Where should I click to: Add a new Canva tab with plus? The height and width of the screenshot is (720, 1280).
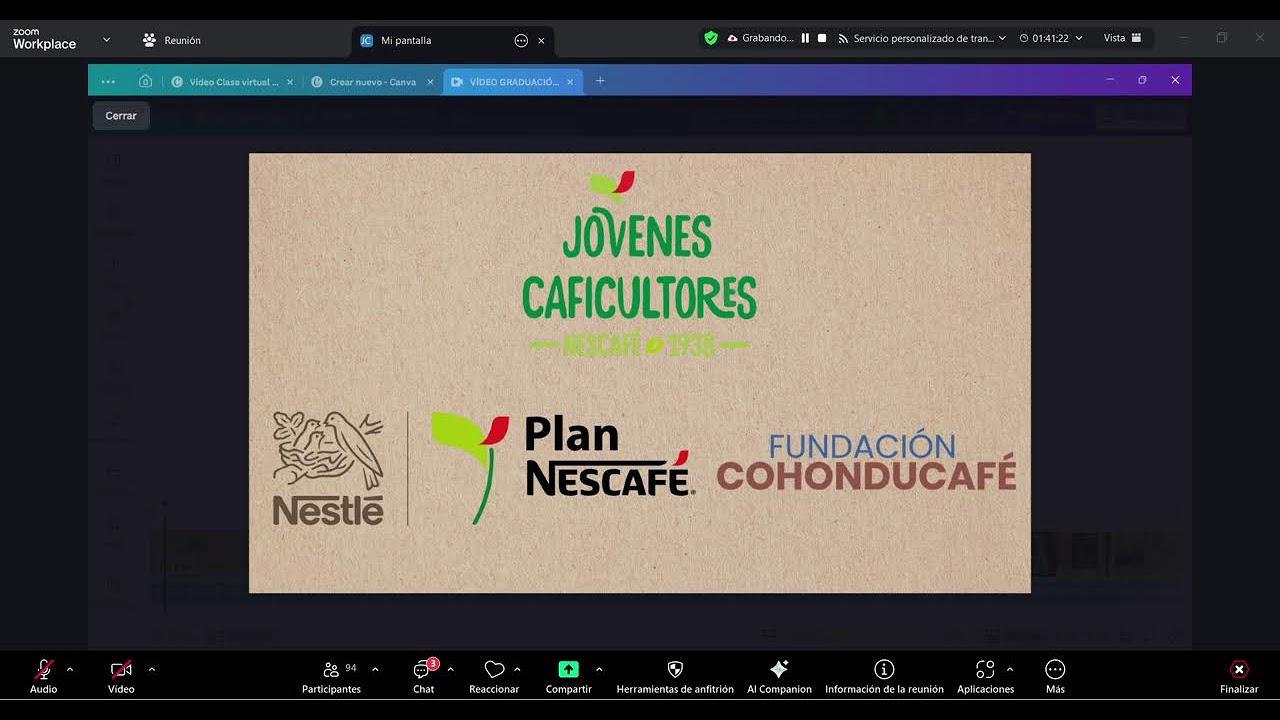click(x=600, y=81)
